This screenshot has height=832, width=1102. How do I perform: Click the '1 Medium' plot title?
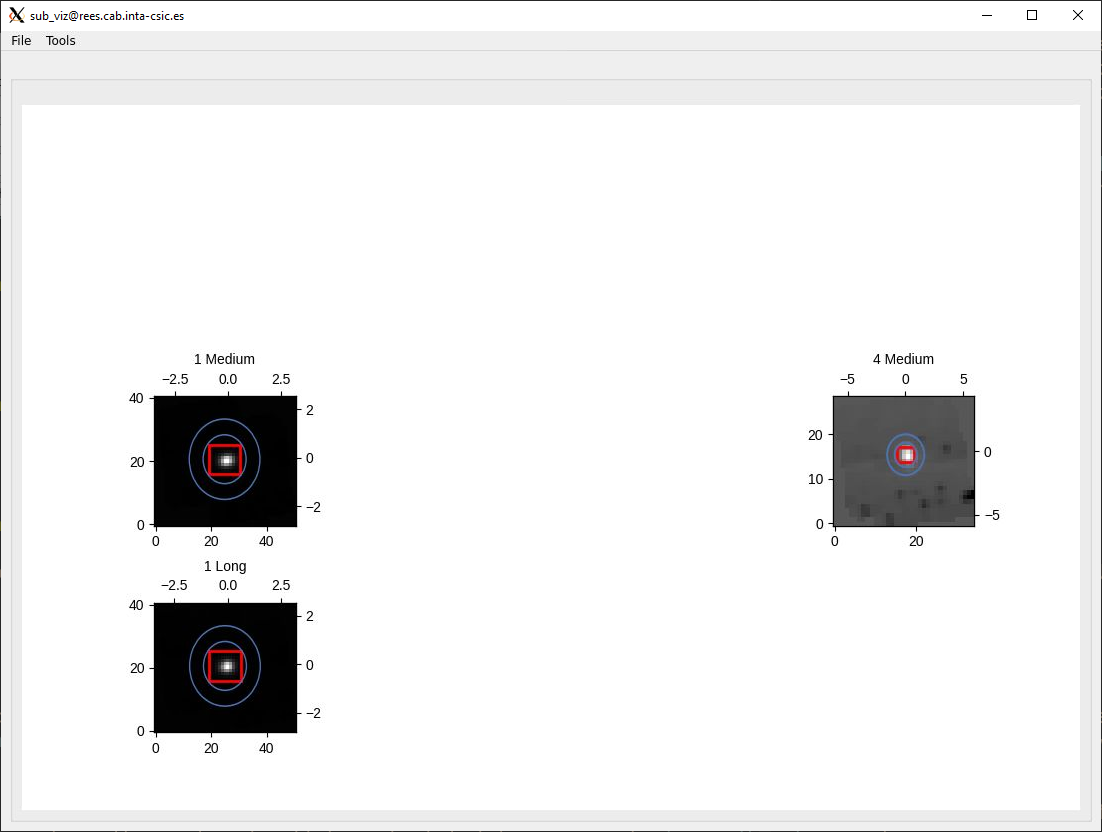pos(224,359)
